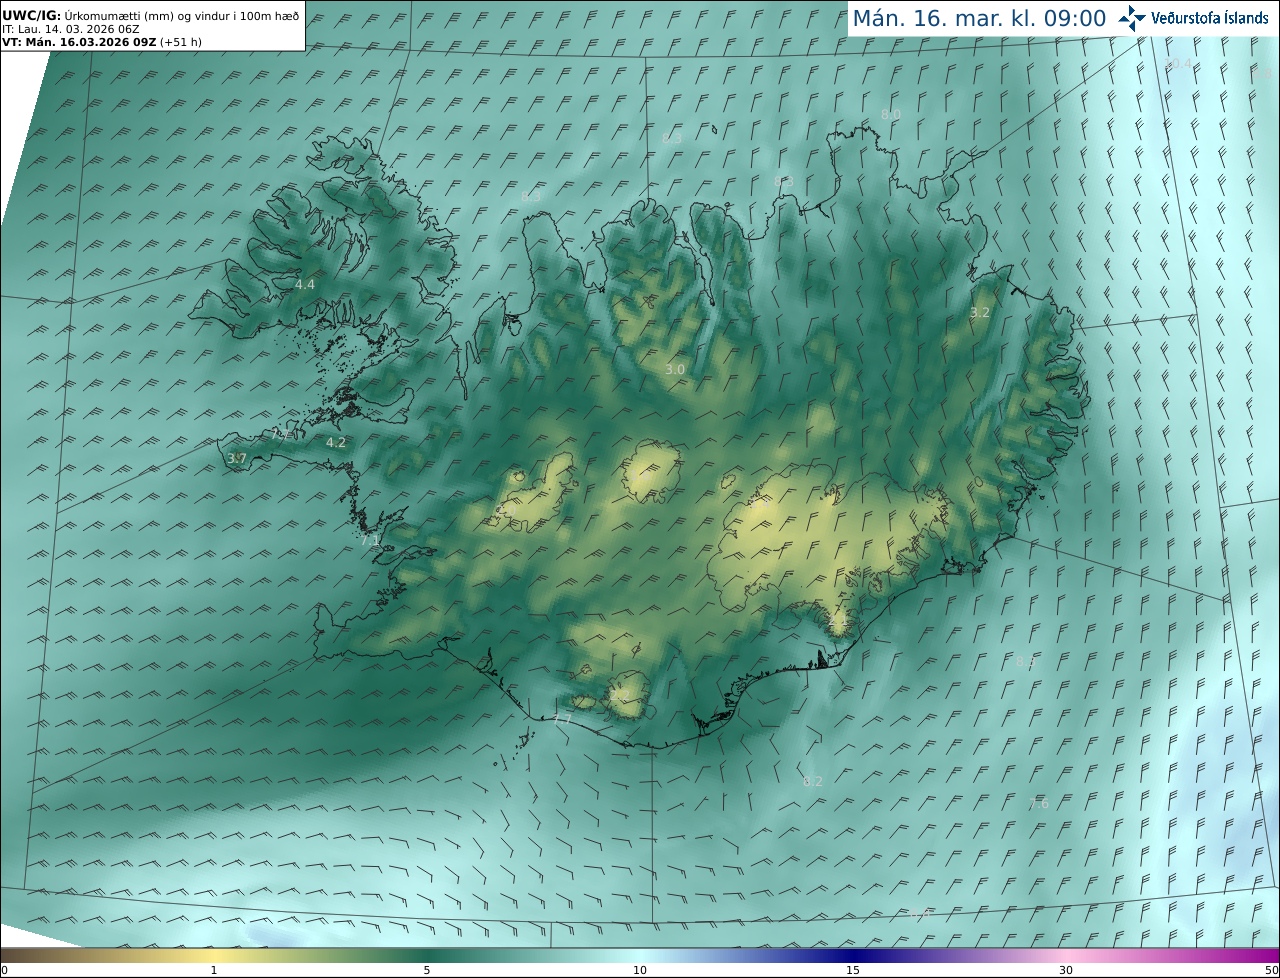Click the 7.6 value in the southeast sea

(1039, 804)
